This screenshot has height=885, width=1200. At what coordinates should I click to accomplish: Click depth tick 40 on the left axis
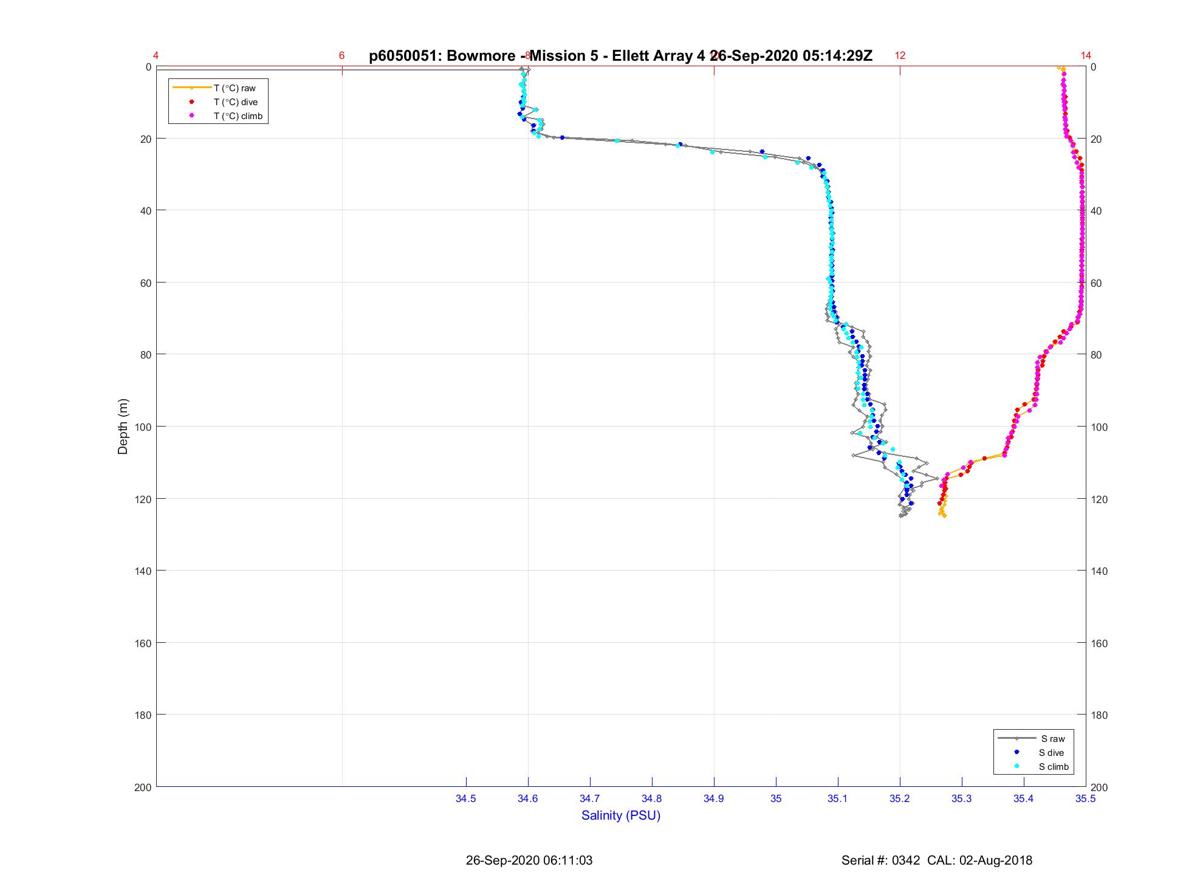145,211
